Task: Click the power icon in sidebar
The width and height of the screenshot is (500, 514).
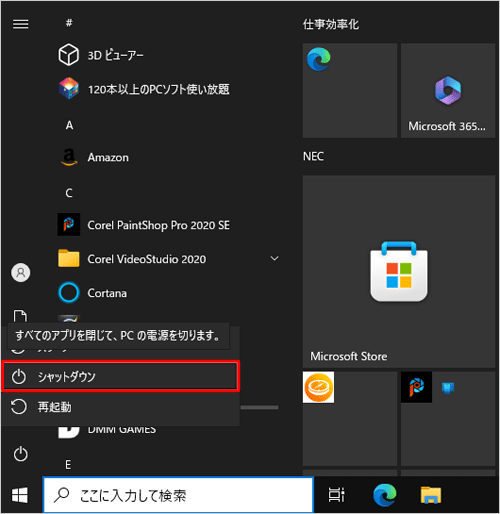Action: pos(21,454)
